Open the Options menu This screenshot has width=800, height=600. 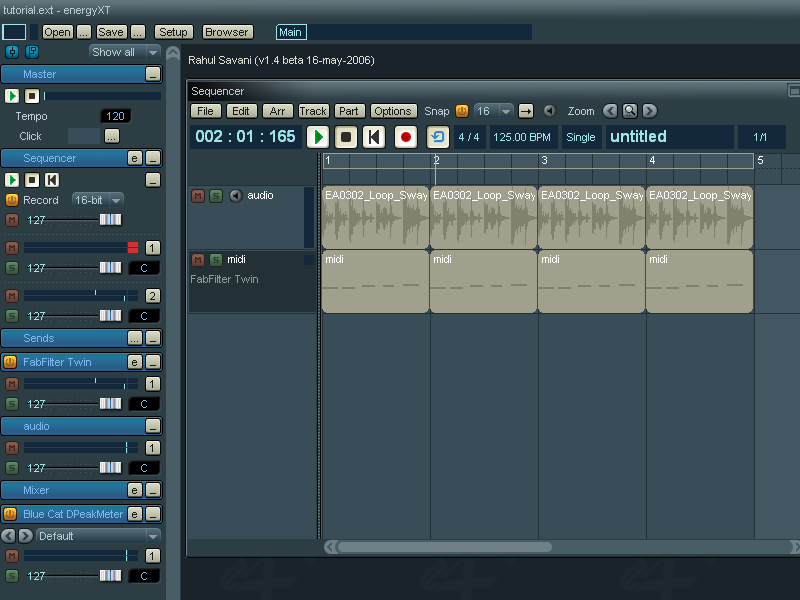pyautogui.click(x=393, y=111)
